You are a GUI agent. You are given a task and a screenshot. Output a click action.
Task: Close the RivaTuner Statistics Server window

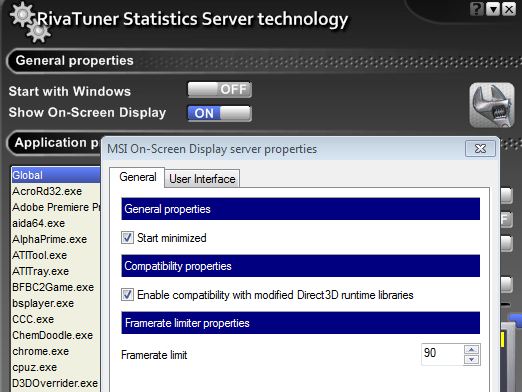pos(509,9)
